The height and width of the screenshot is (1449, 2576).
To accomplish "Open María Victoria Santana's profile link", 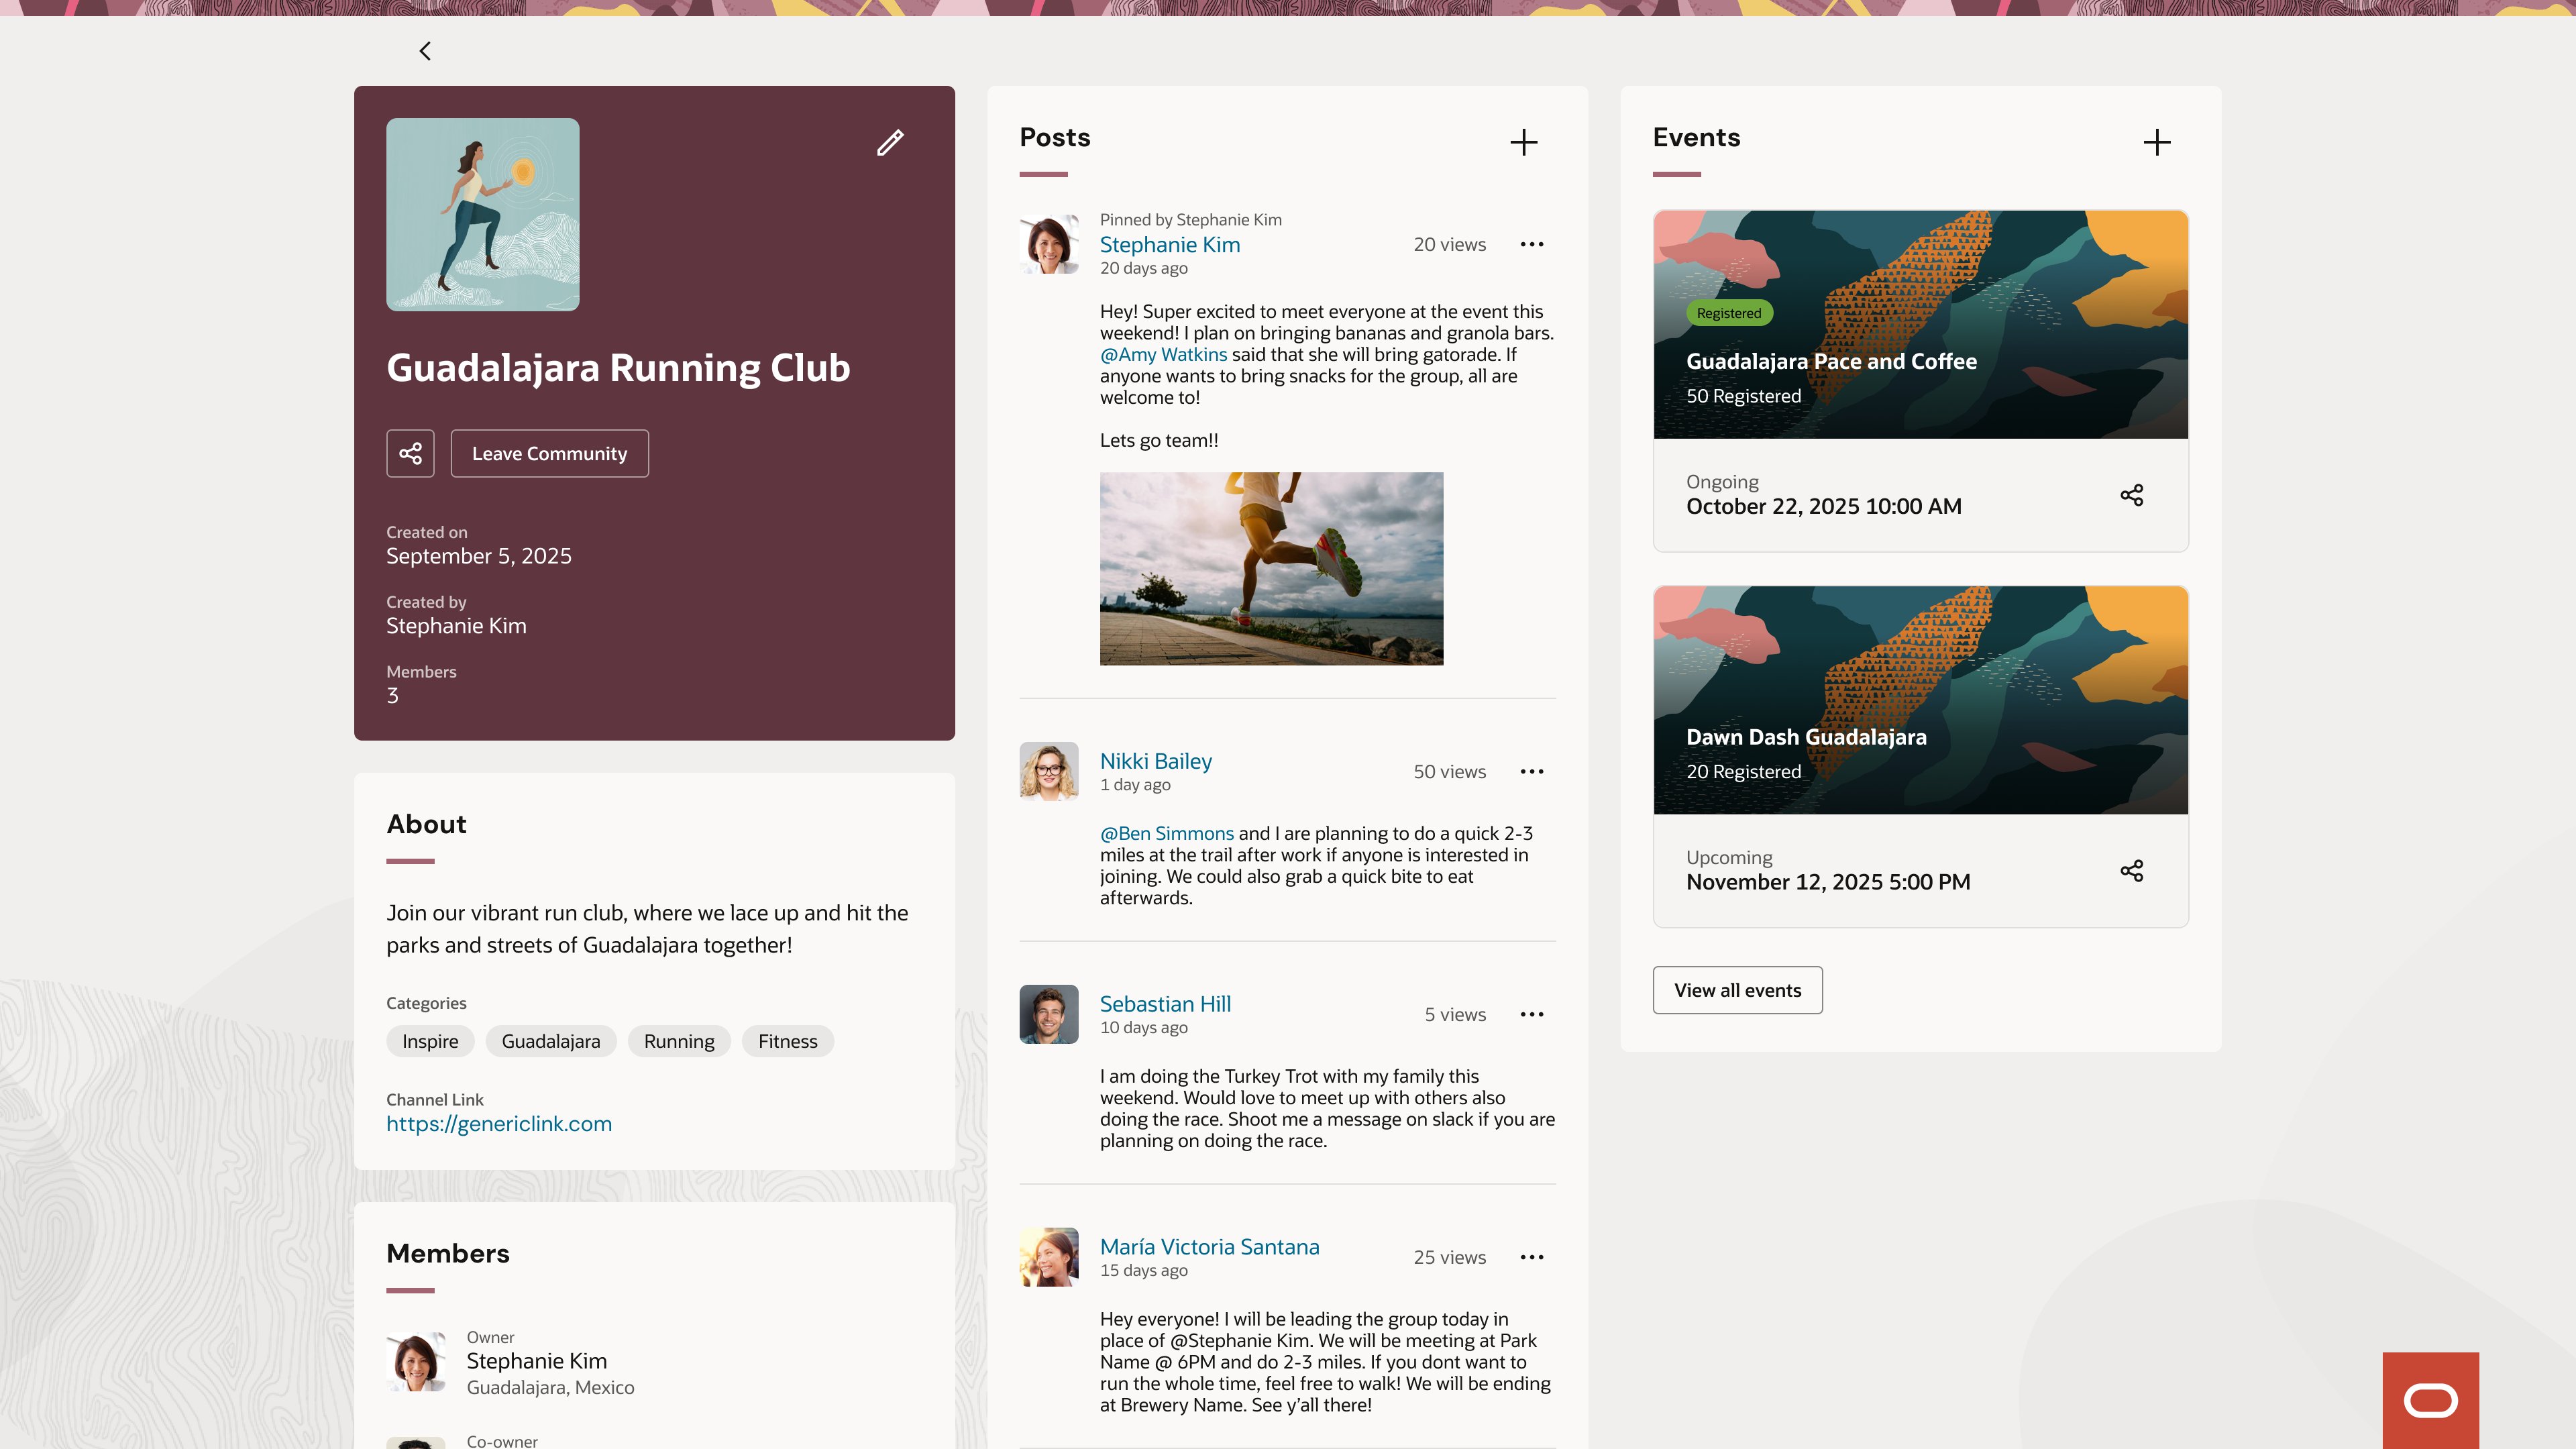I will [x=1210, y=1247].
